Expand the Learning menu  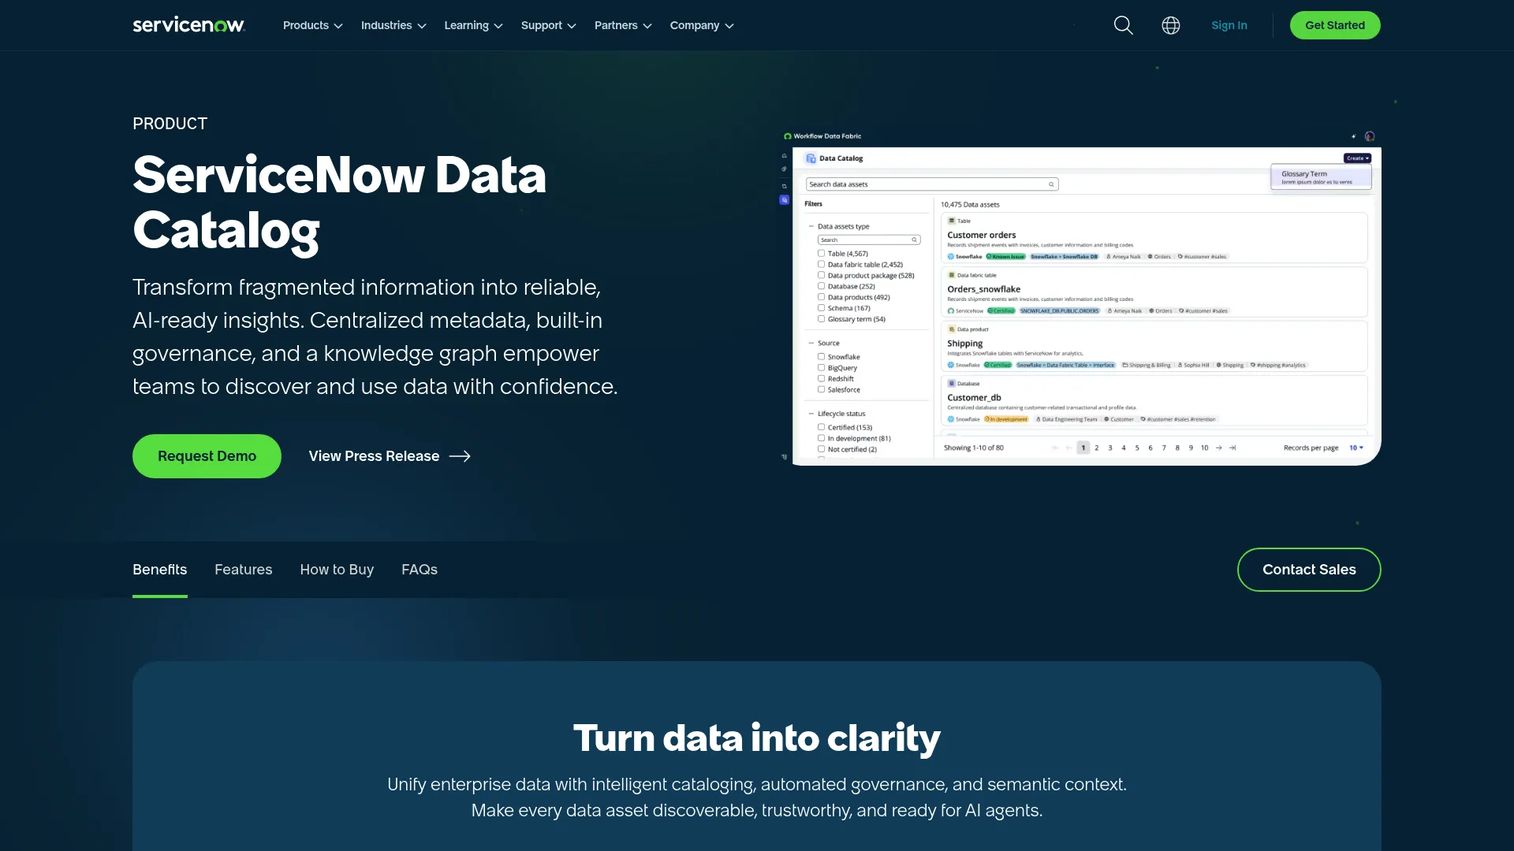click(474, 25)
